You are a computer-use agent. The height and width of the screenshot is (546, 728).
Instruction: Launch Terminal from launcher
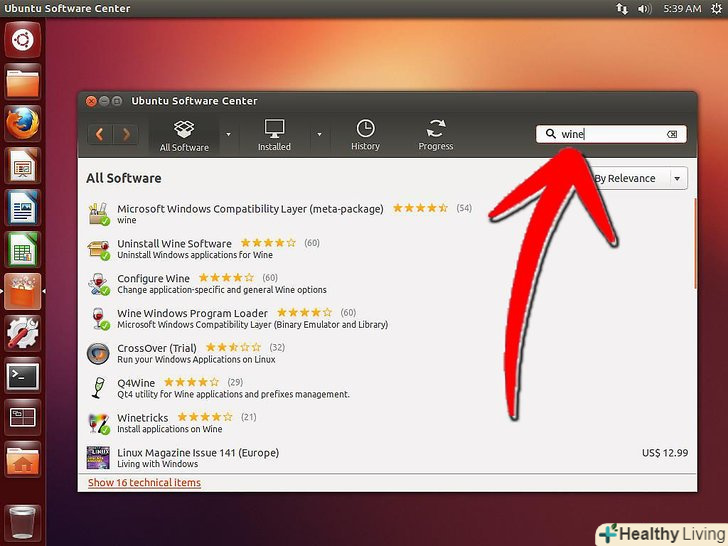click(x=22, y=375)
